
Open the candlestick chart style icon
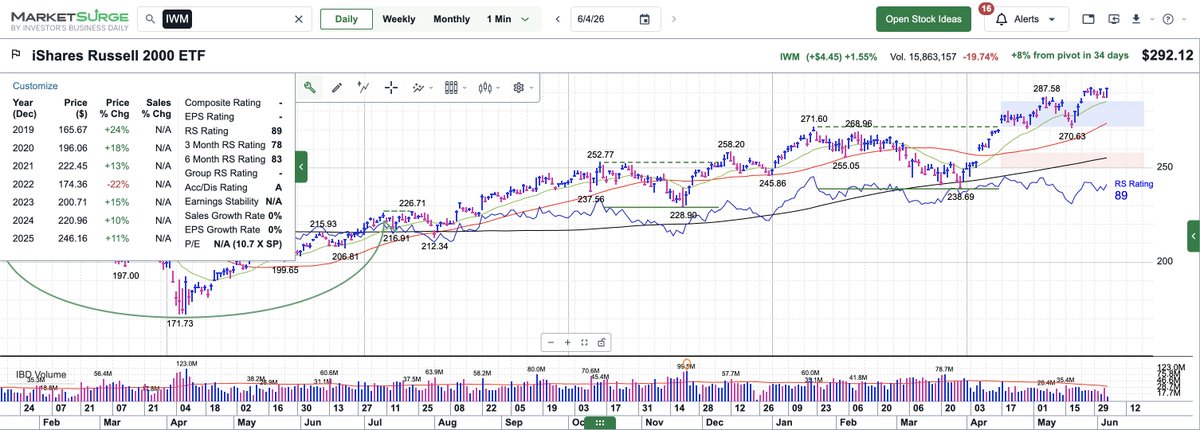(x=485, y=88)
